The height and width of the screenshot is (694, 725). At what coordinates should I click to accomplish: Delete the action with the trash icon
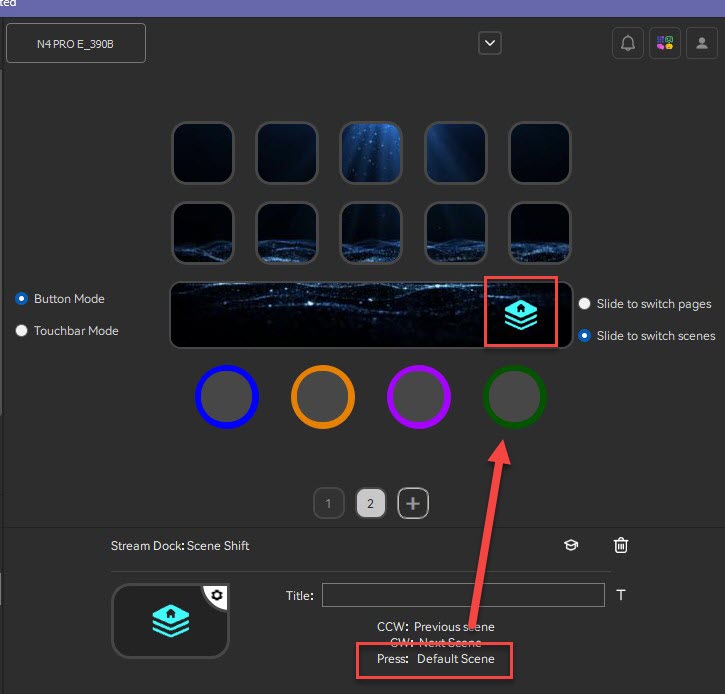click(x=621, y=545)
